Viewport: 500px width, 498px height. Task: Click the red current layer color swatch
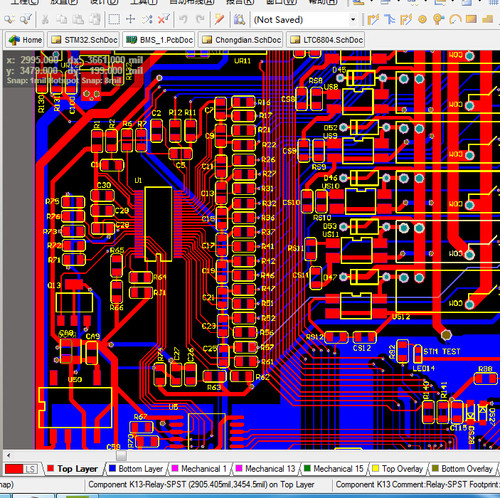click(14, 469)
